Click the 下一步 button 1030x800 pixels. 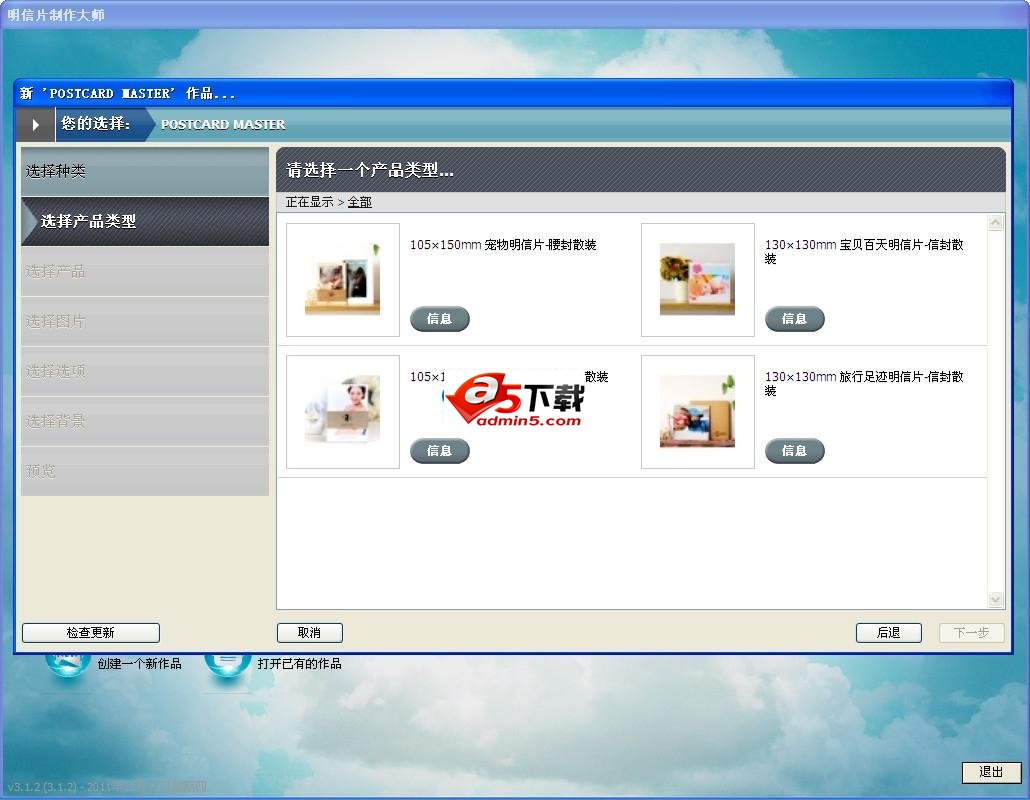[x=972, y=633]
